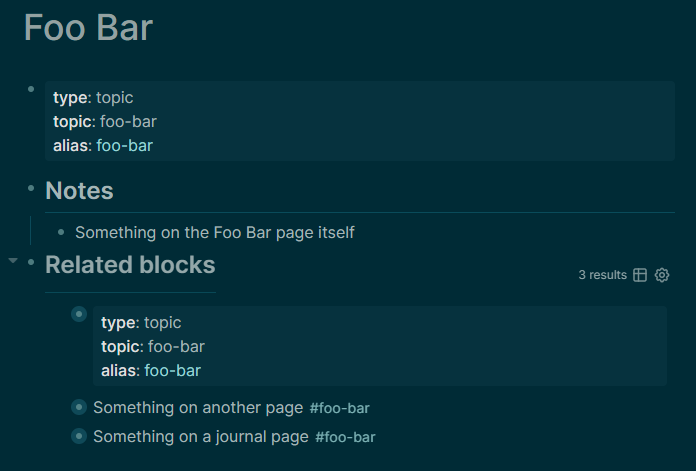Click the bullet beside the Notes heading
696x471 pixels.
pyautogui.click(x=31, y=187)
